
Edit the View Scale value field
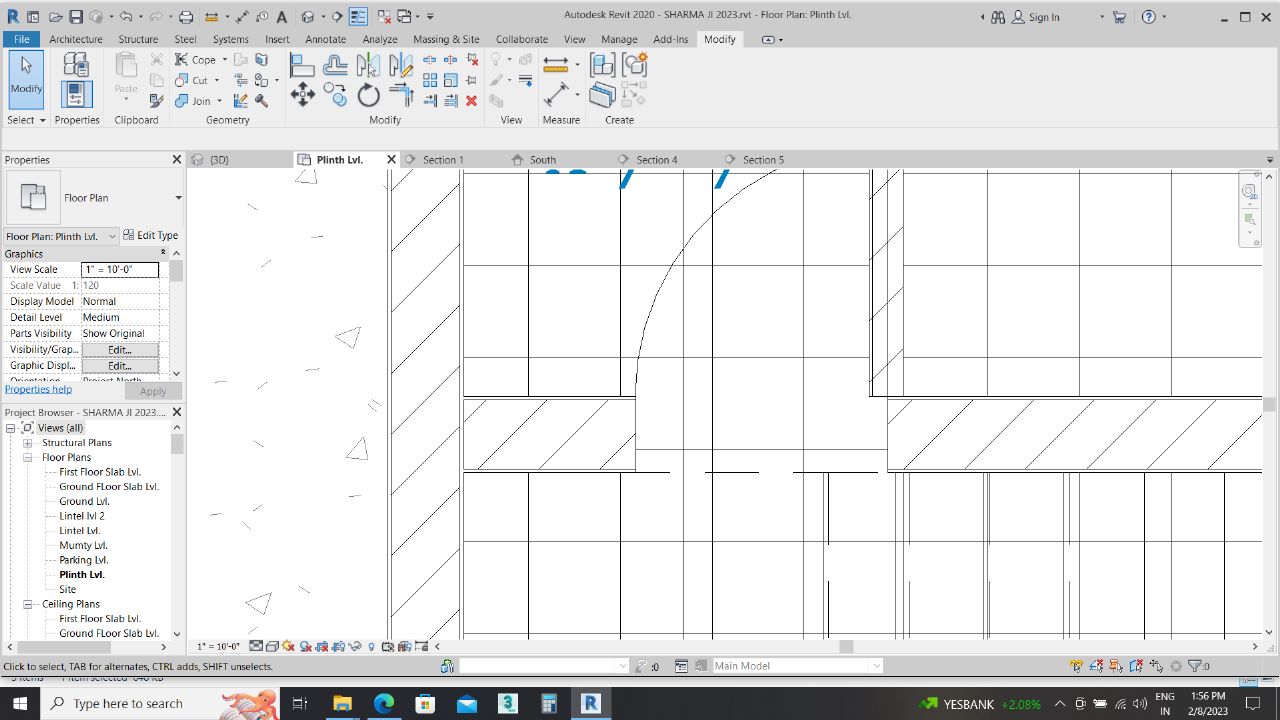pyautogui.click(x=120, y=269)
